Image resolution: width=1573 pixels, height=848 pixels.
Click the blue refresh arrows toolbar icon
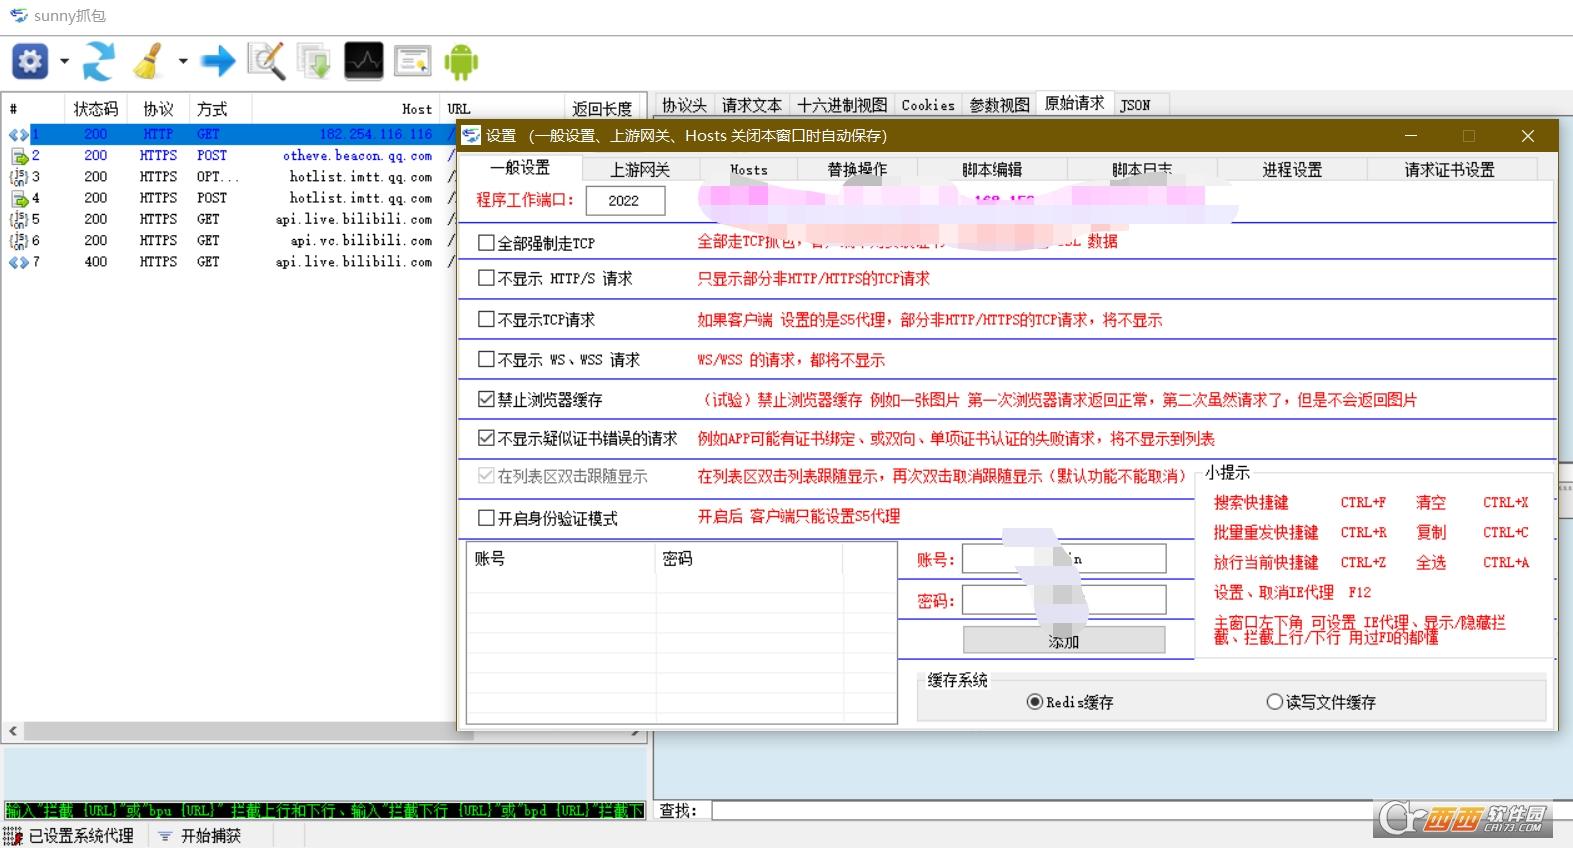pos(98,62)
